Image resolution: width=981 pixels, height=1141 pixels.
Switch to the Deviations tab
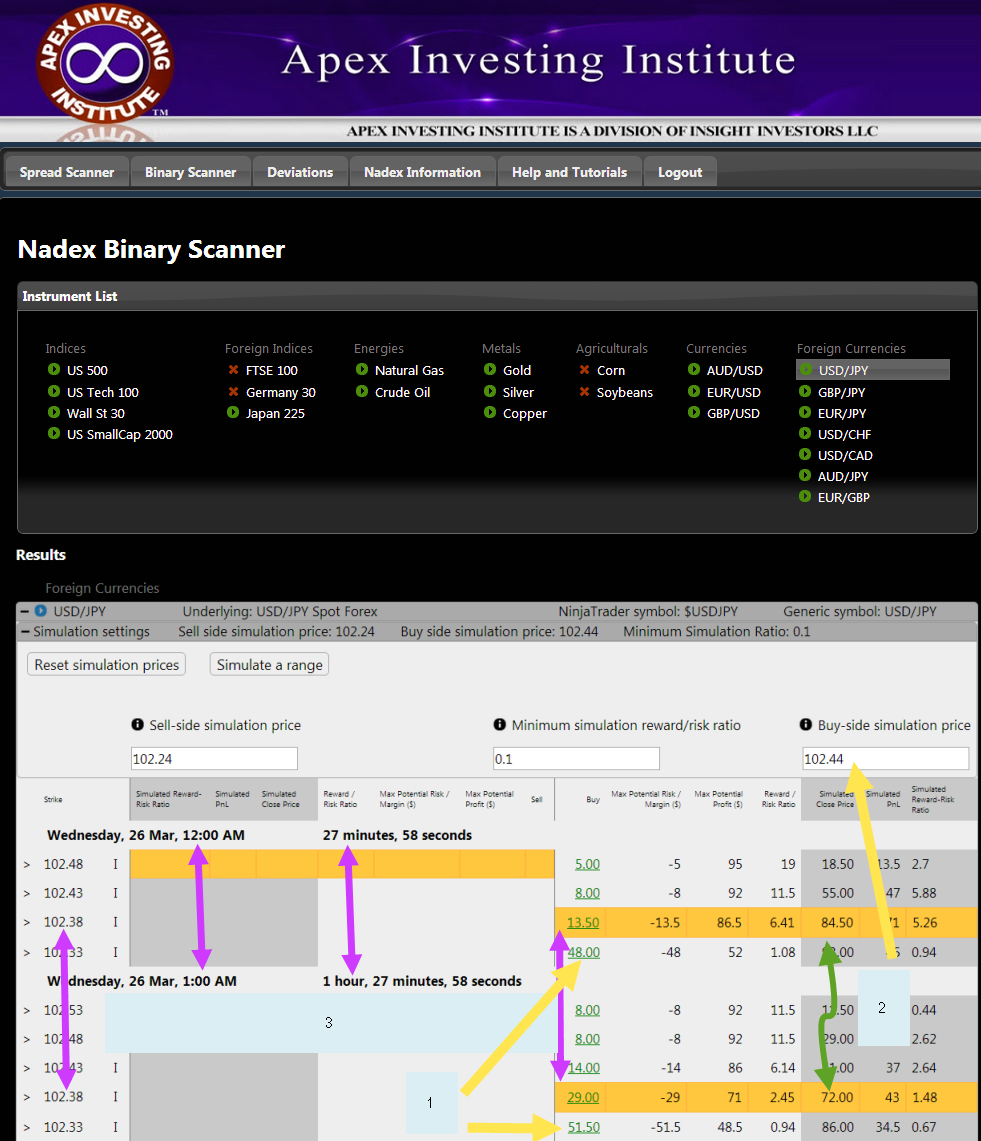pos(300,172)
